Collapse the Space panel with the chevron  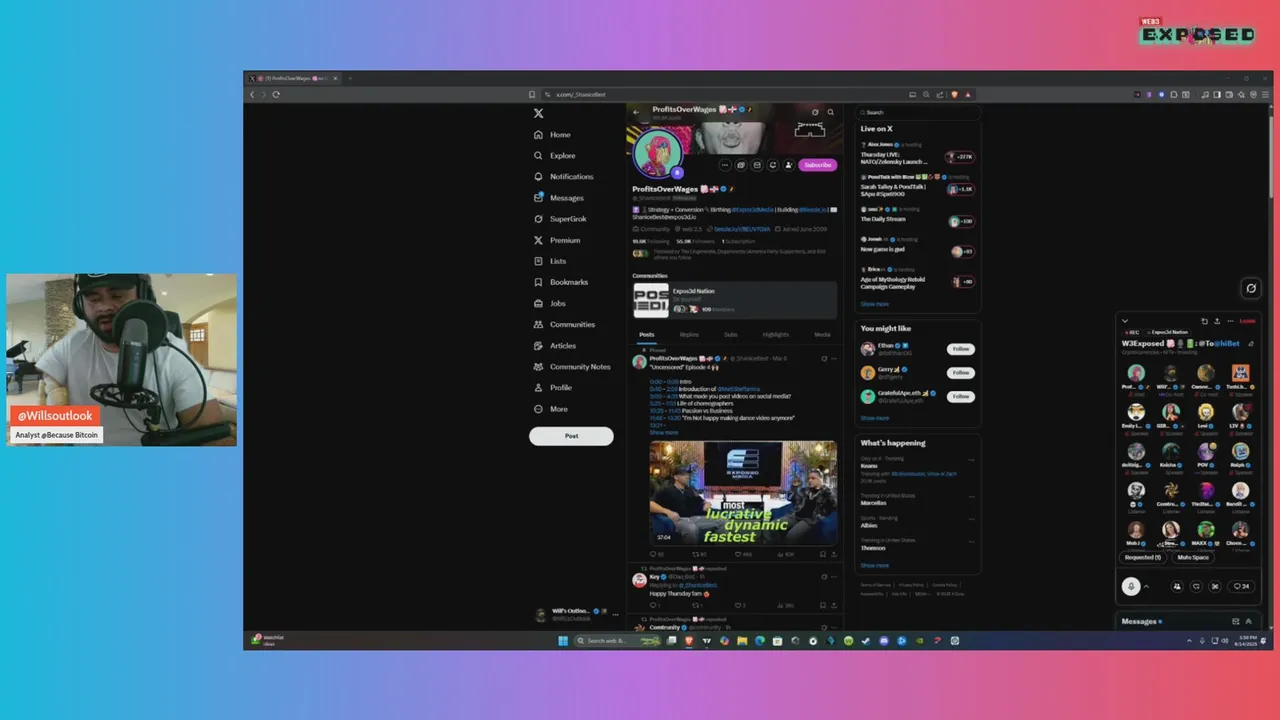pos(1125,321)
